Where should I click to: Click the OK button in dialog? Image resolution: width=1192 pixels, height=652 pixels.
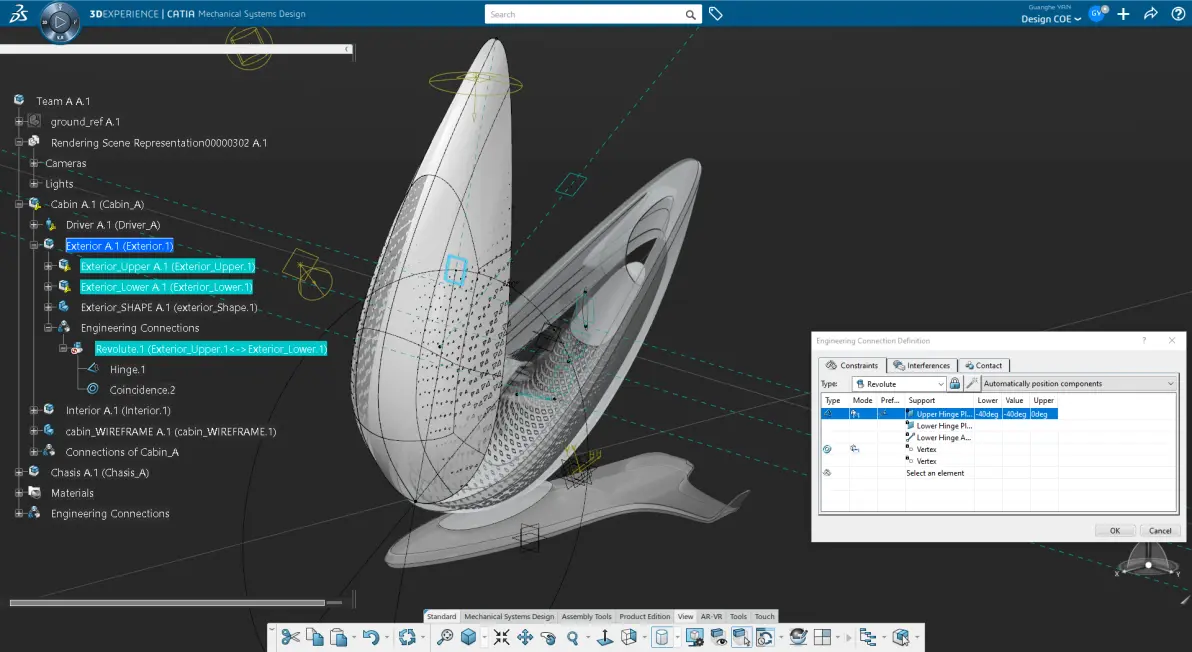click(1114, 530)
